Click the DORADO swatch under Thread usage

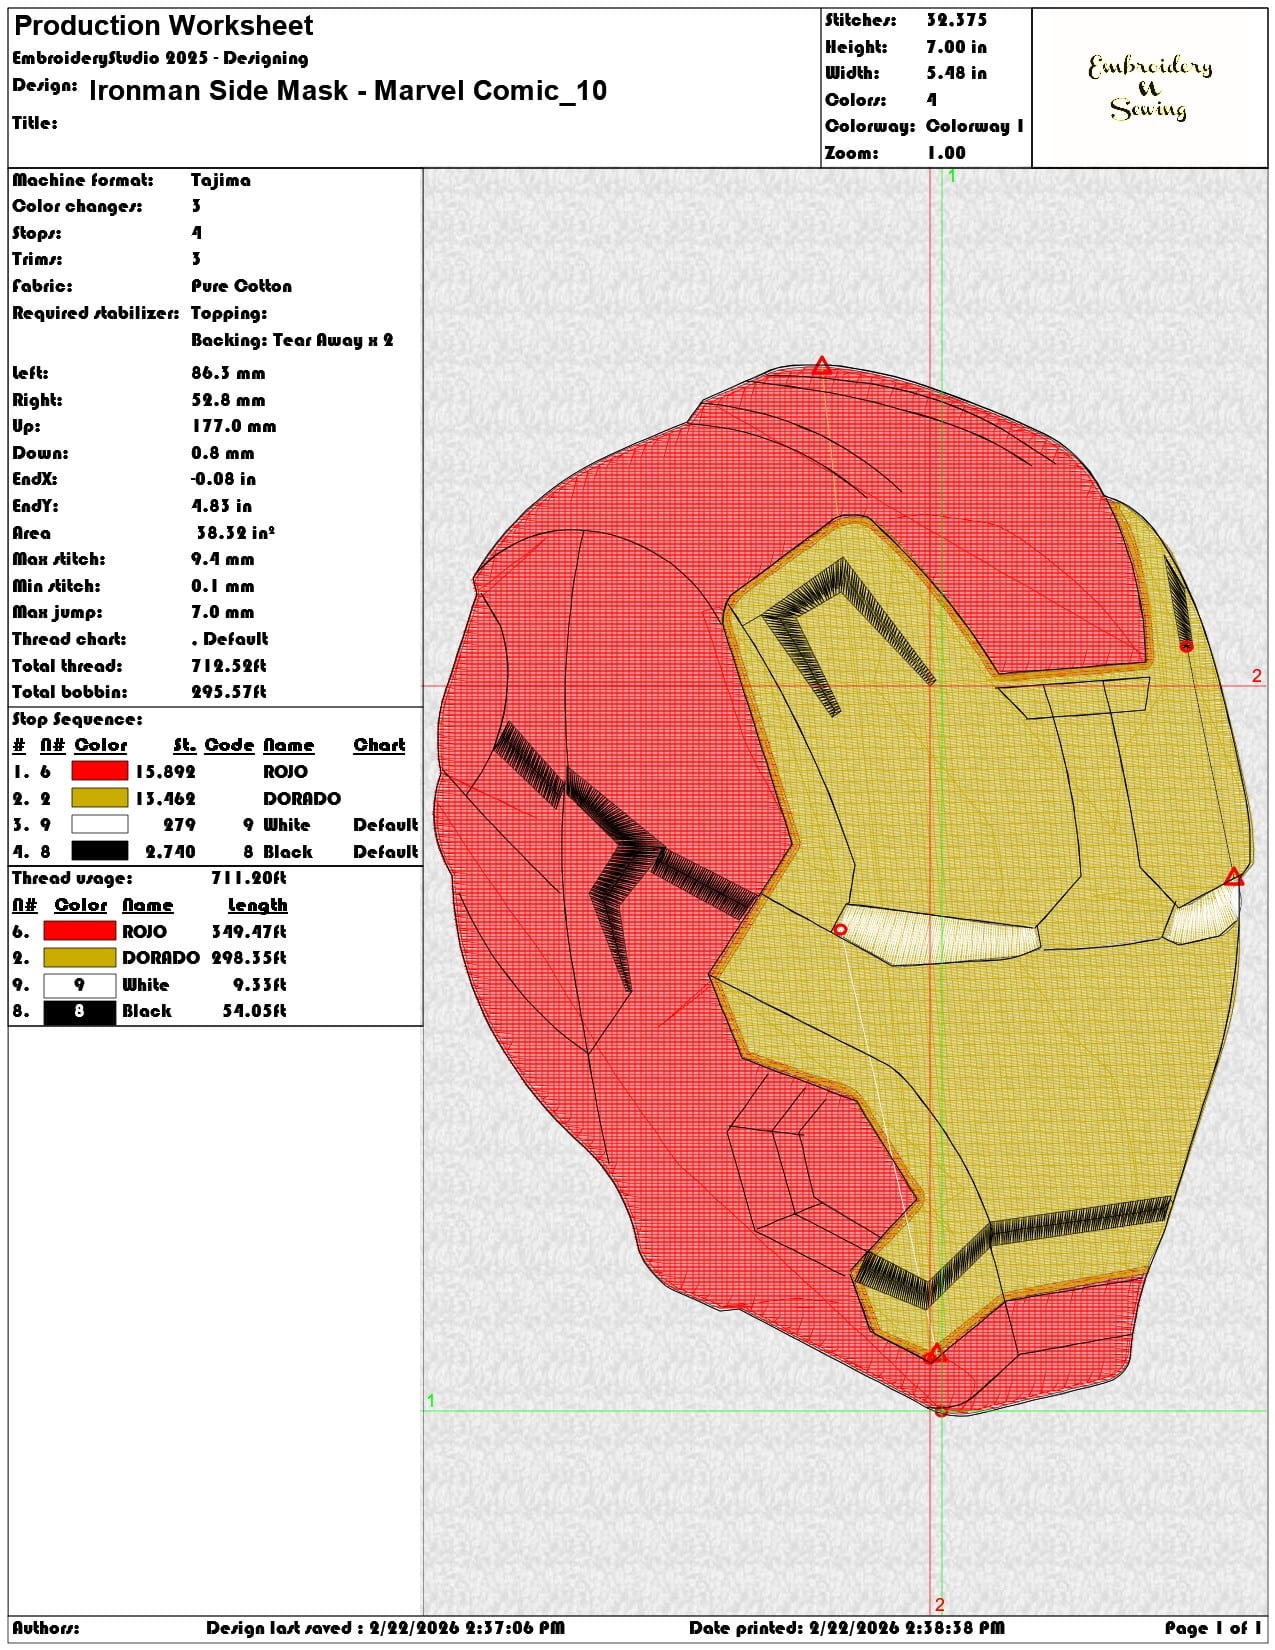[x=79, y=957]
